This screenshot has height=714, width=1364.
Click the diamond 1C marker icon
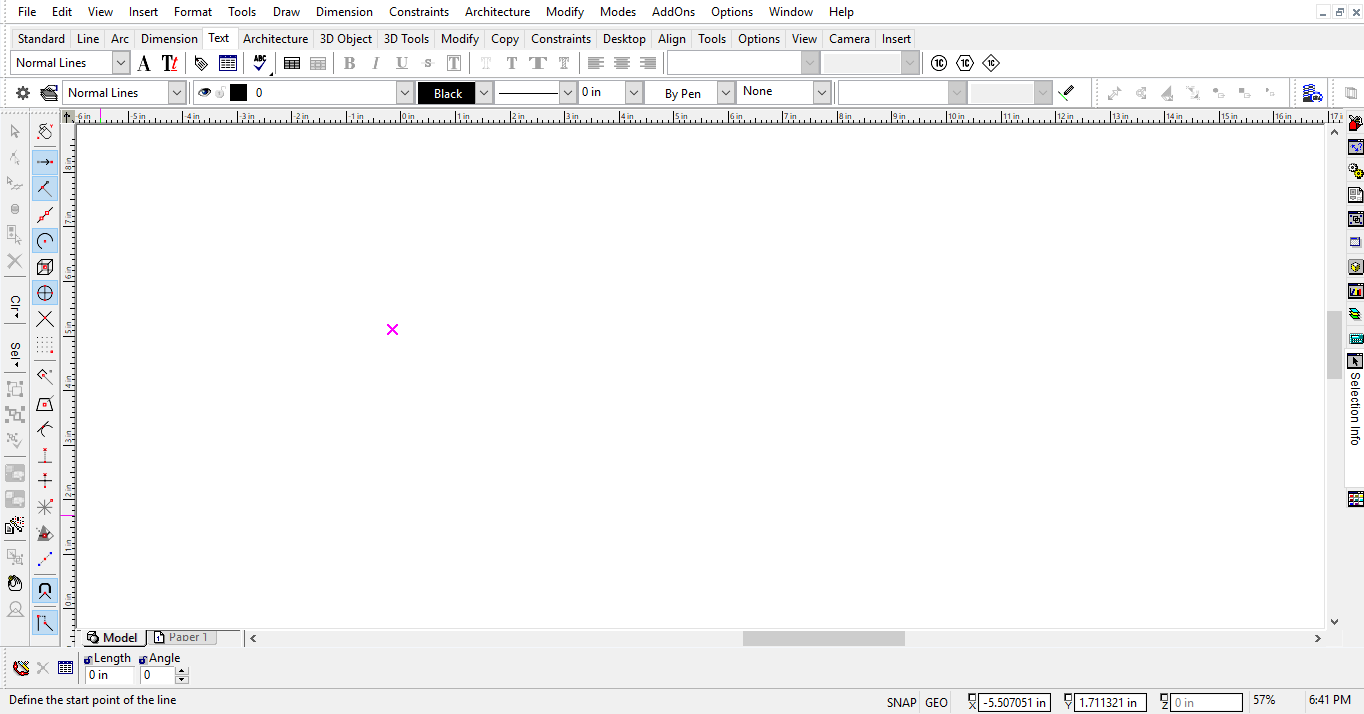click(x=990, y=63)
